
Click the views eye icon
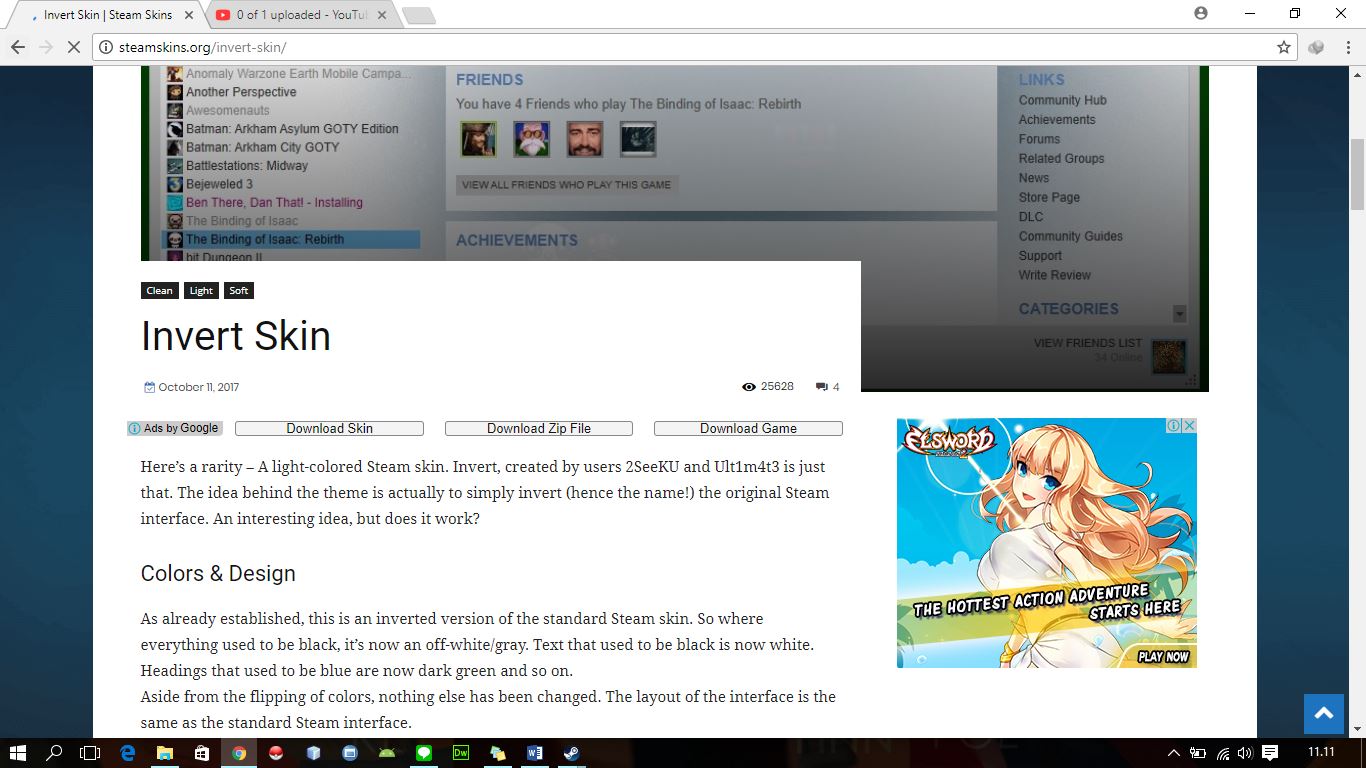point(749,387)
